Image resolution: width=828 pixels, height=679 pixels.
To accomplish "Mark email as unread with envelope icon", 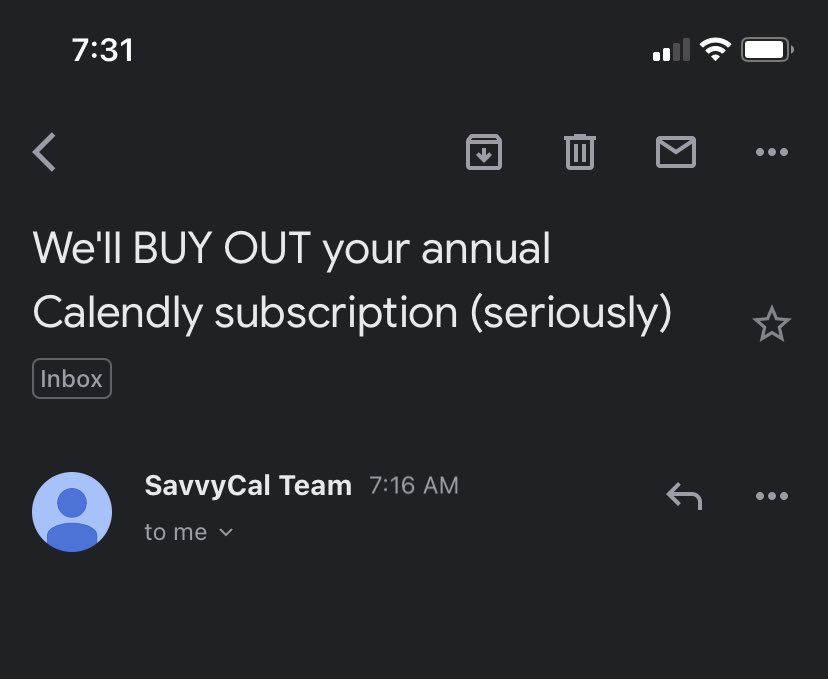I will click(x=676, y=152).
